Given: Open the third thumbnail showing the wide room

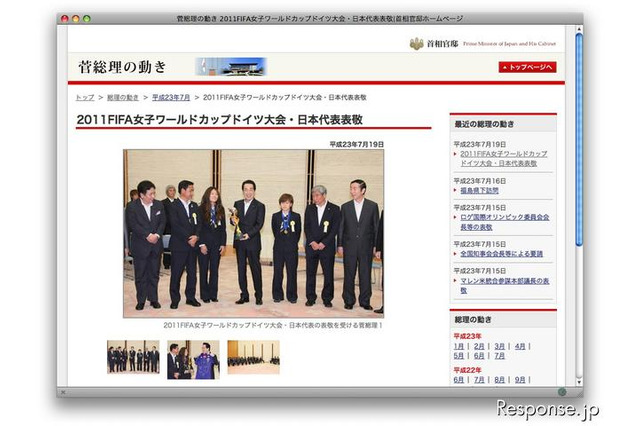Looking at the screenshot, I should [x=253, y=357].
